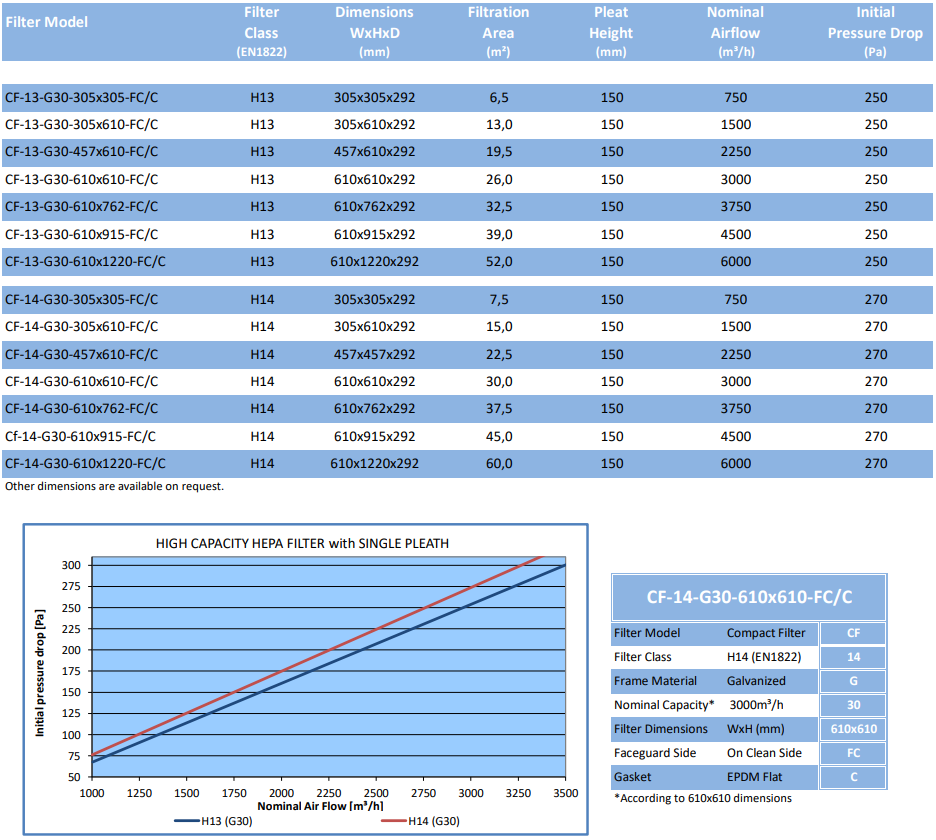Screen dimensions: 936x840
Task: Select the H13 (G30) legend entry
Action: coord(214,821)
